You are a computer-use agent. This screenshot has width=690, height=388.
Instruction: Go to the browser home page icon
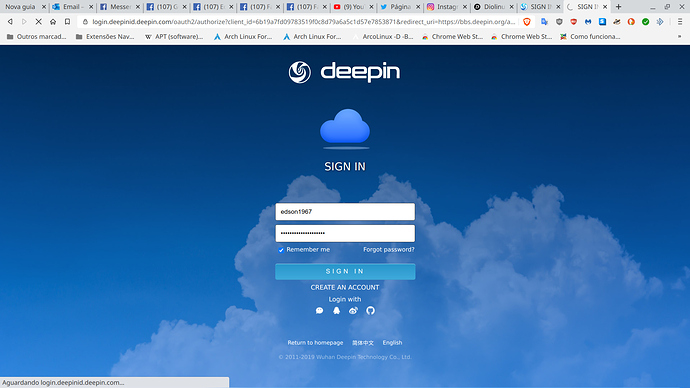(53, 22)
